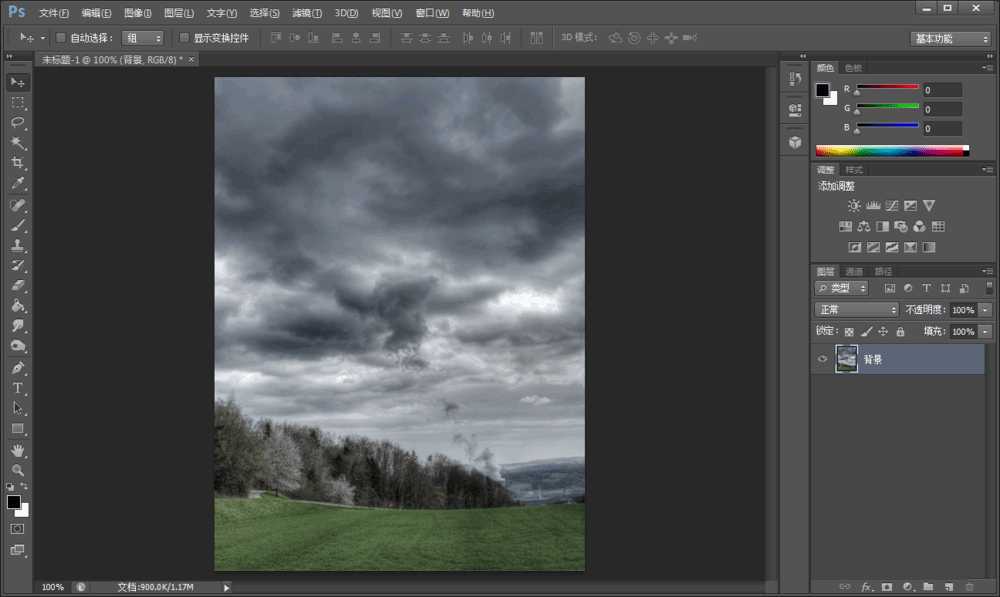
Task: Click the delete layer trash icon
Action: [x=969, y=587]
